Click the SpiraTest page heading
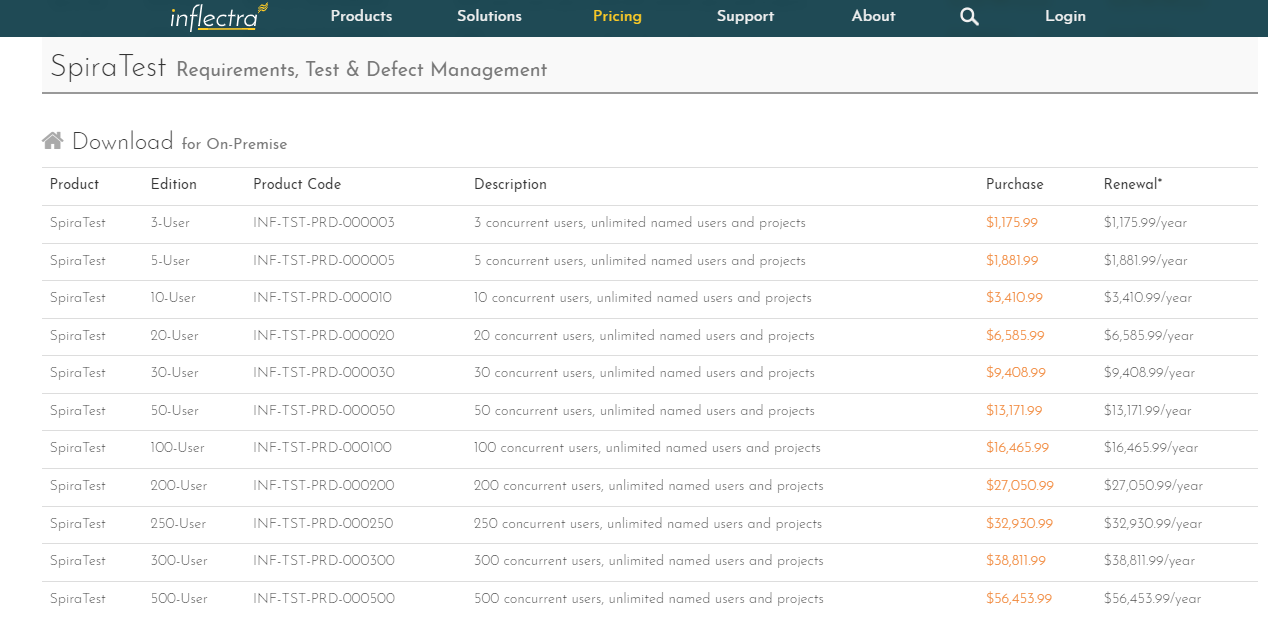Screen dimensions: 1268x634 (108, 67)
